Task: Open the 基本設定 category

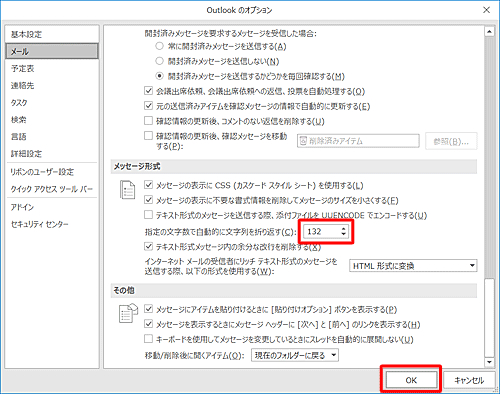Action: tap(52, 34)
